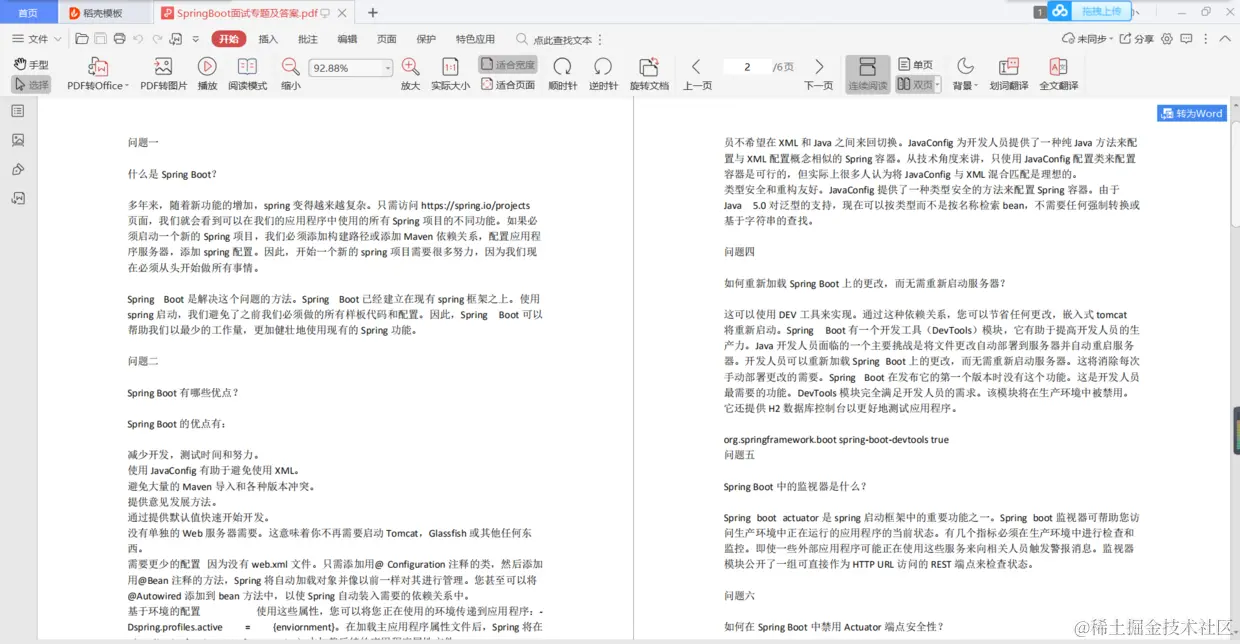1240x644 pixels.
Task: Open the 开始 ribbon tab
Action: tap(228, 39)
